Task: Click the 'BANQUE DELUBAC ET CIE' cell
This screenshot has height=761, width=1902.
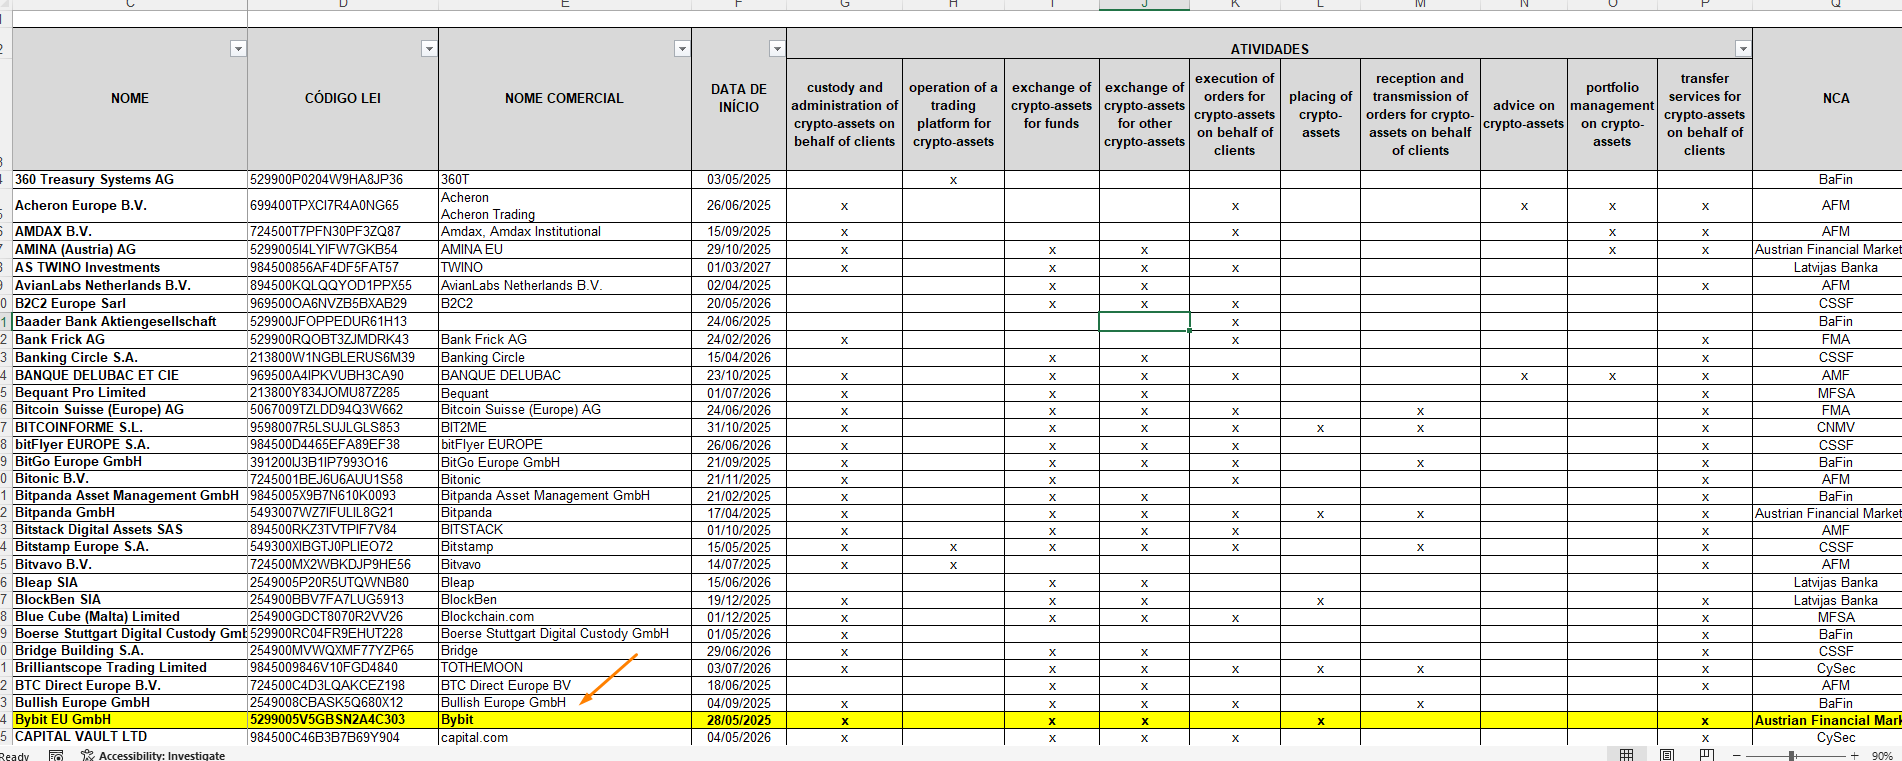Action: tap(130, 375)
